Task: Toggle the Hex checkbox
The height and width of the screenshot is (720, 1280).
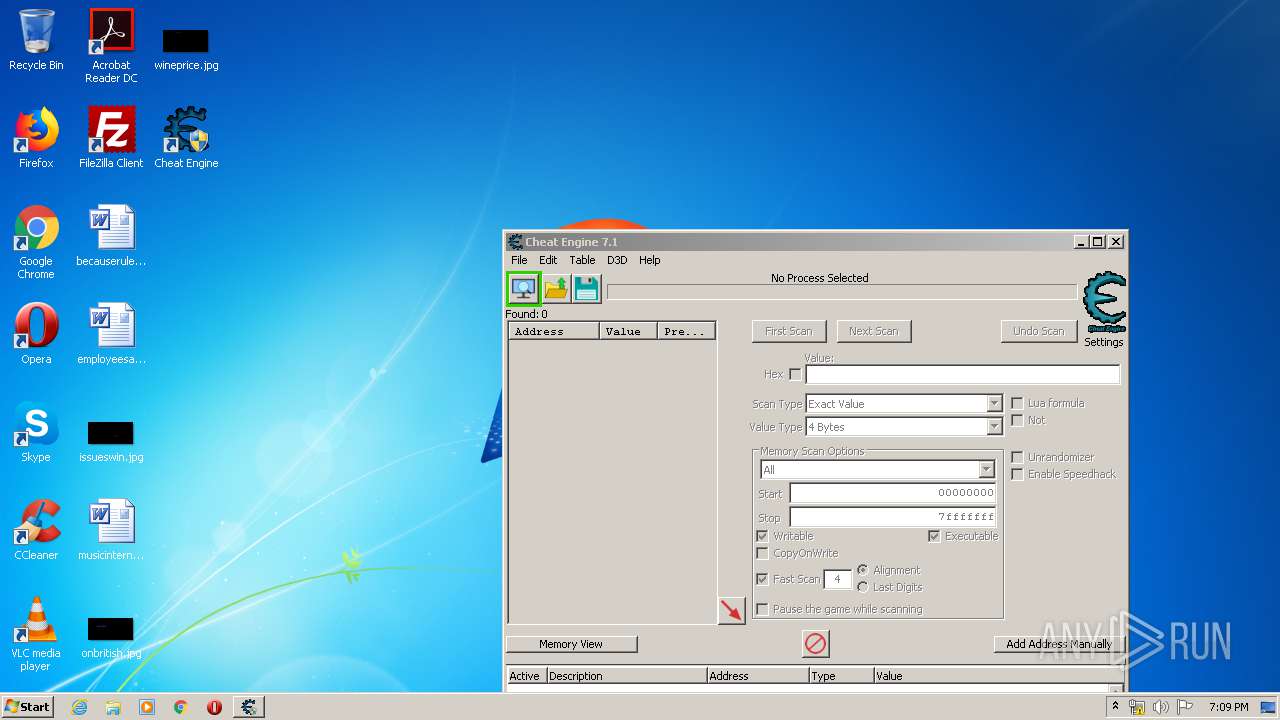Action: tap(795, 374)
